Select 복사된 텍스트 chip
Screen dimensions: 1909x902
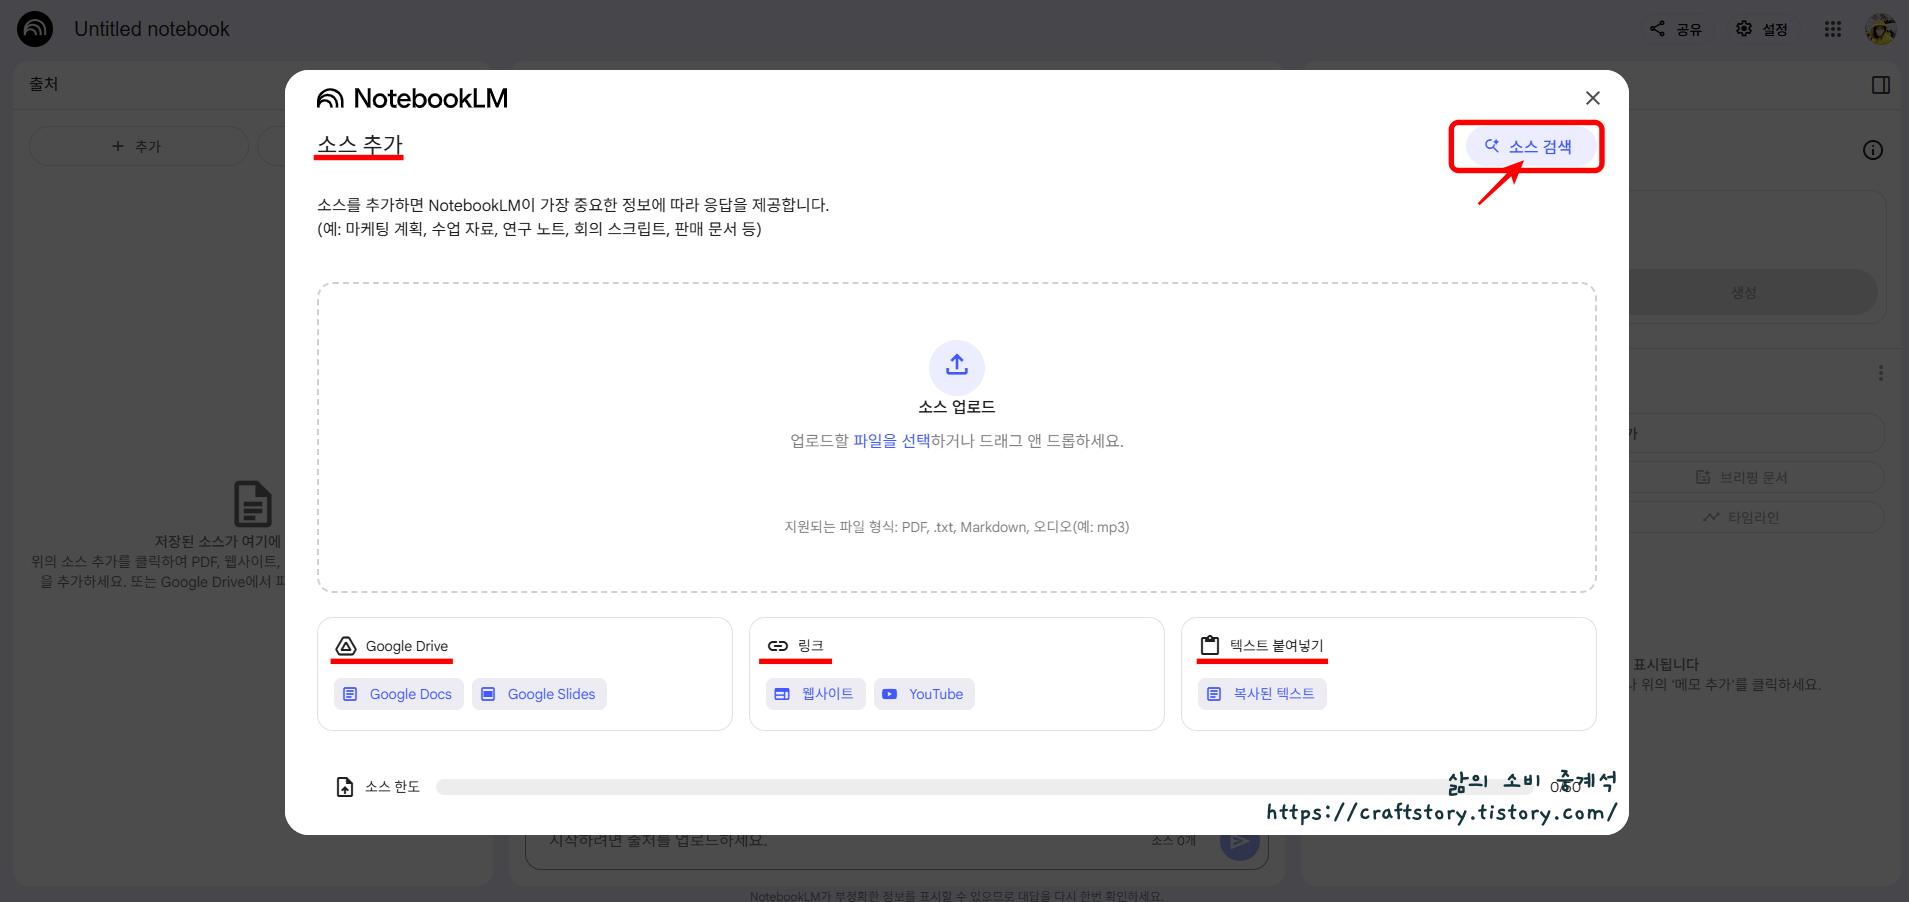click(1262, 694)
